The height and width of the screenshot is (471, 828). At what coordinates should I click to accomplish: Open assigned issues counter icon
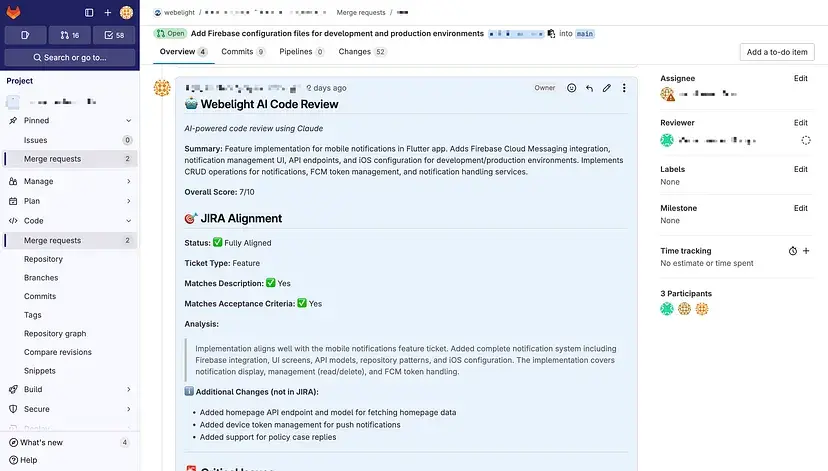[x=25, y=35]
